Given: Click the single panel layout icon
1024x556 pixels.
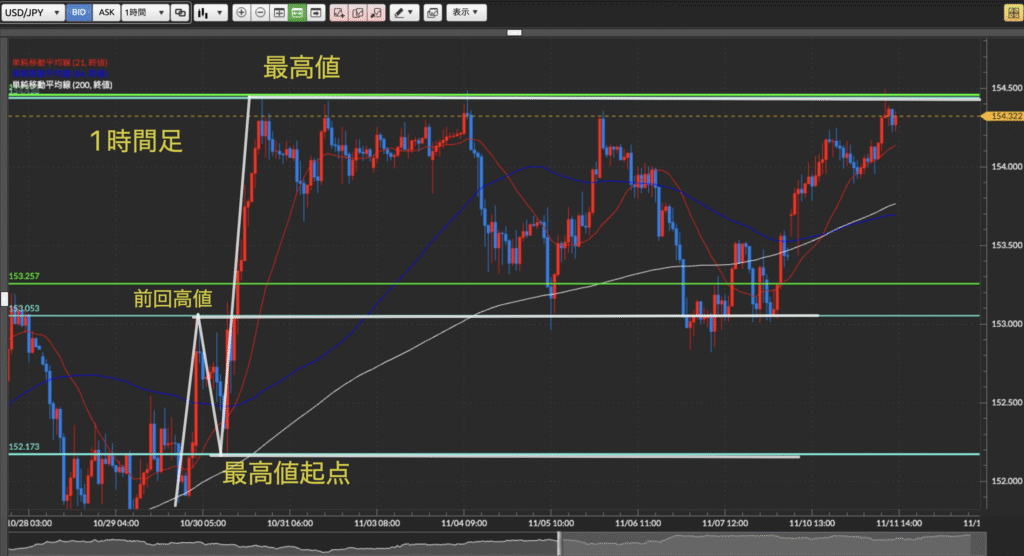Looking at the screenshot, I should (x=316, y=13).
